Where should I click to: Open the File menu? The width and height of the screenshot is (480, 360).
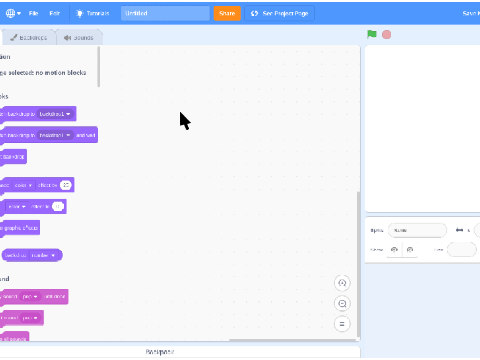pos(33,13)
